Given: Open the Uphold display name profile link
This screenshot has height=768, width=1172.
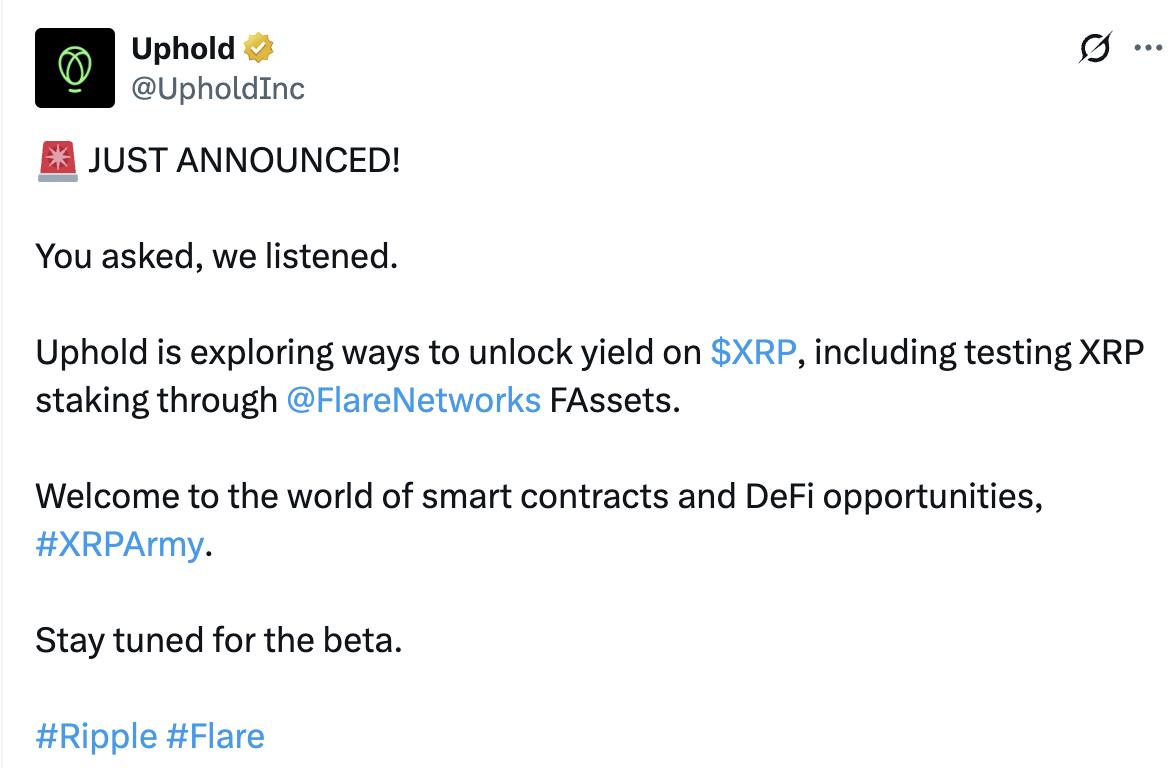Looking at the screenshot, I should pos(183,47).
